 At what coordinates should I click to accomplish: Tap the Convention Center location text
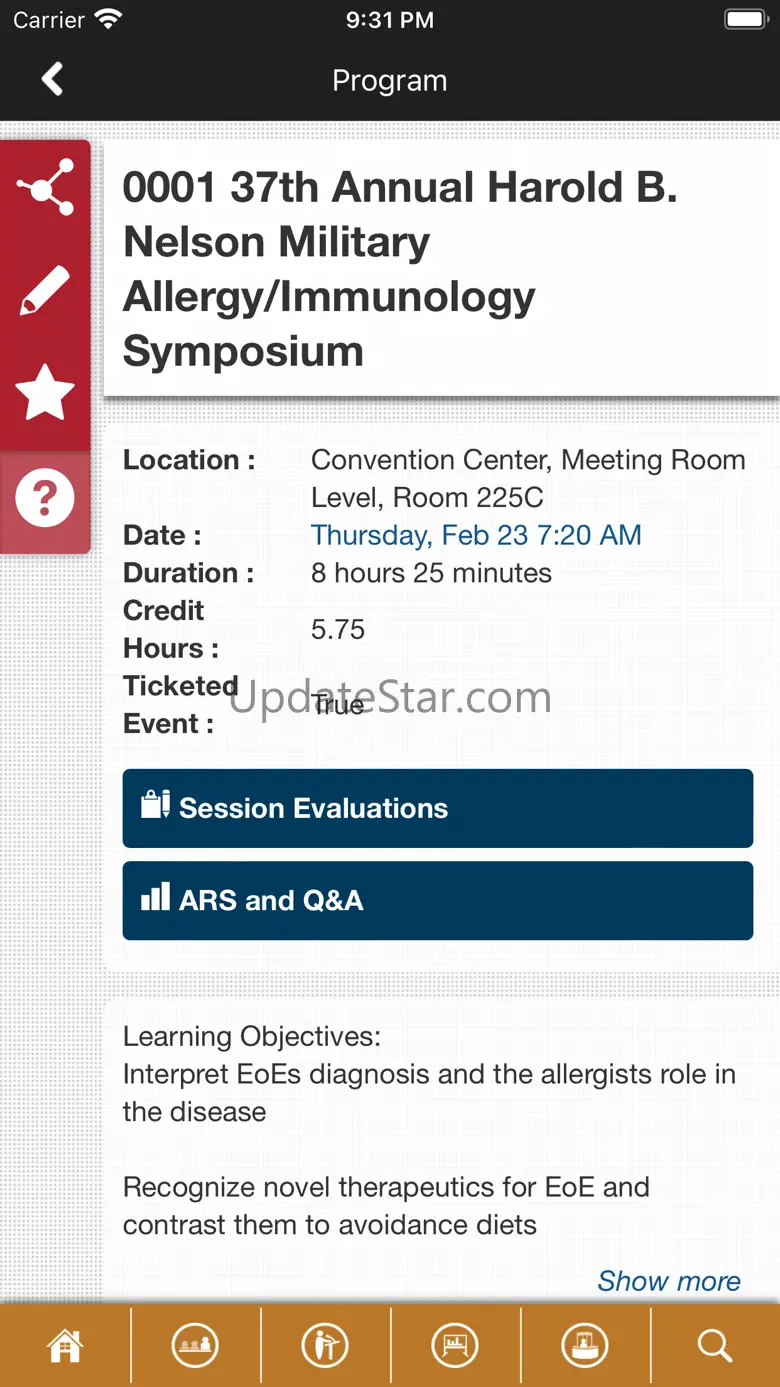click(528, 478)
